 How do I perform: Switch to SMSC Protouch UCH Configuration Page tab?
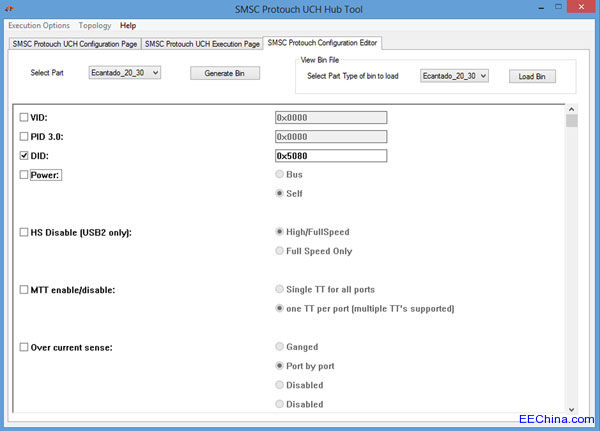pyautogui.click(x=75, y=44)
